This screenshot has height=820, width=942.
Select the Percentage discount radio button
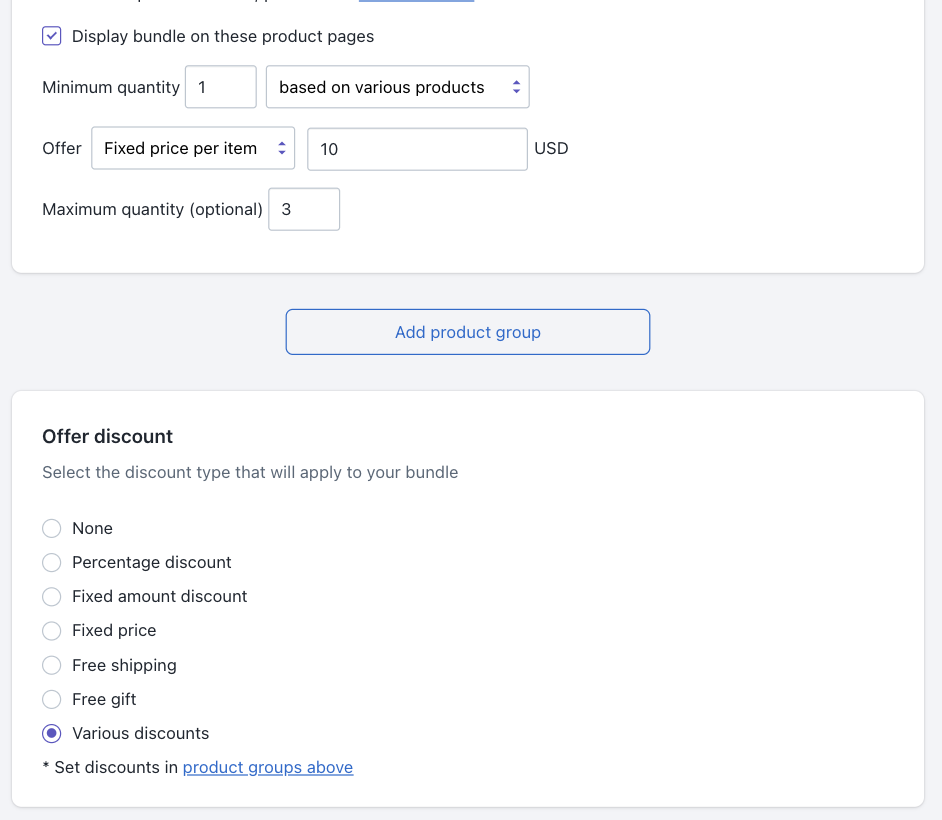click(x=52, y=563)
